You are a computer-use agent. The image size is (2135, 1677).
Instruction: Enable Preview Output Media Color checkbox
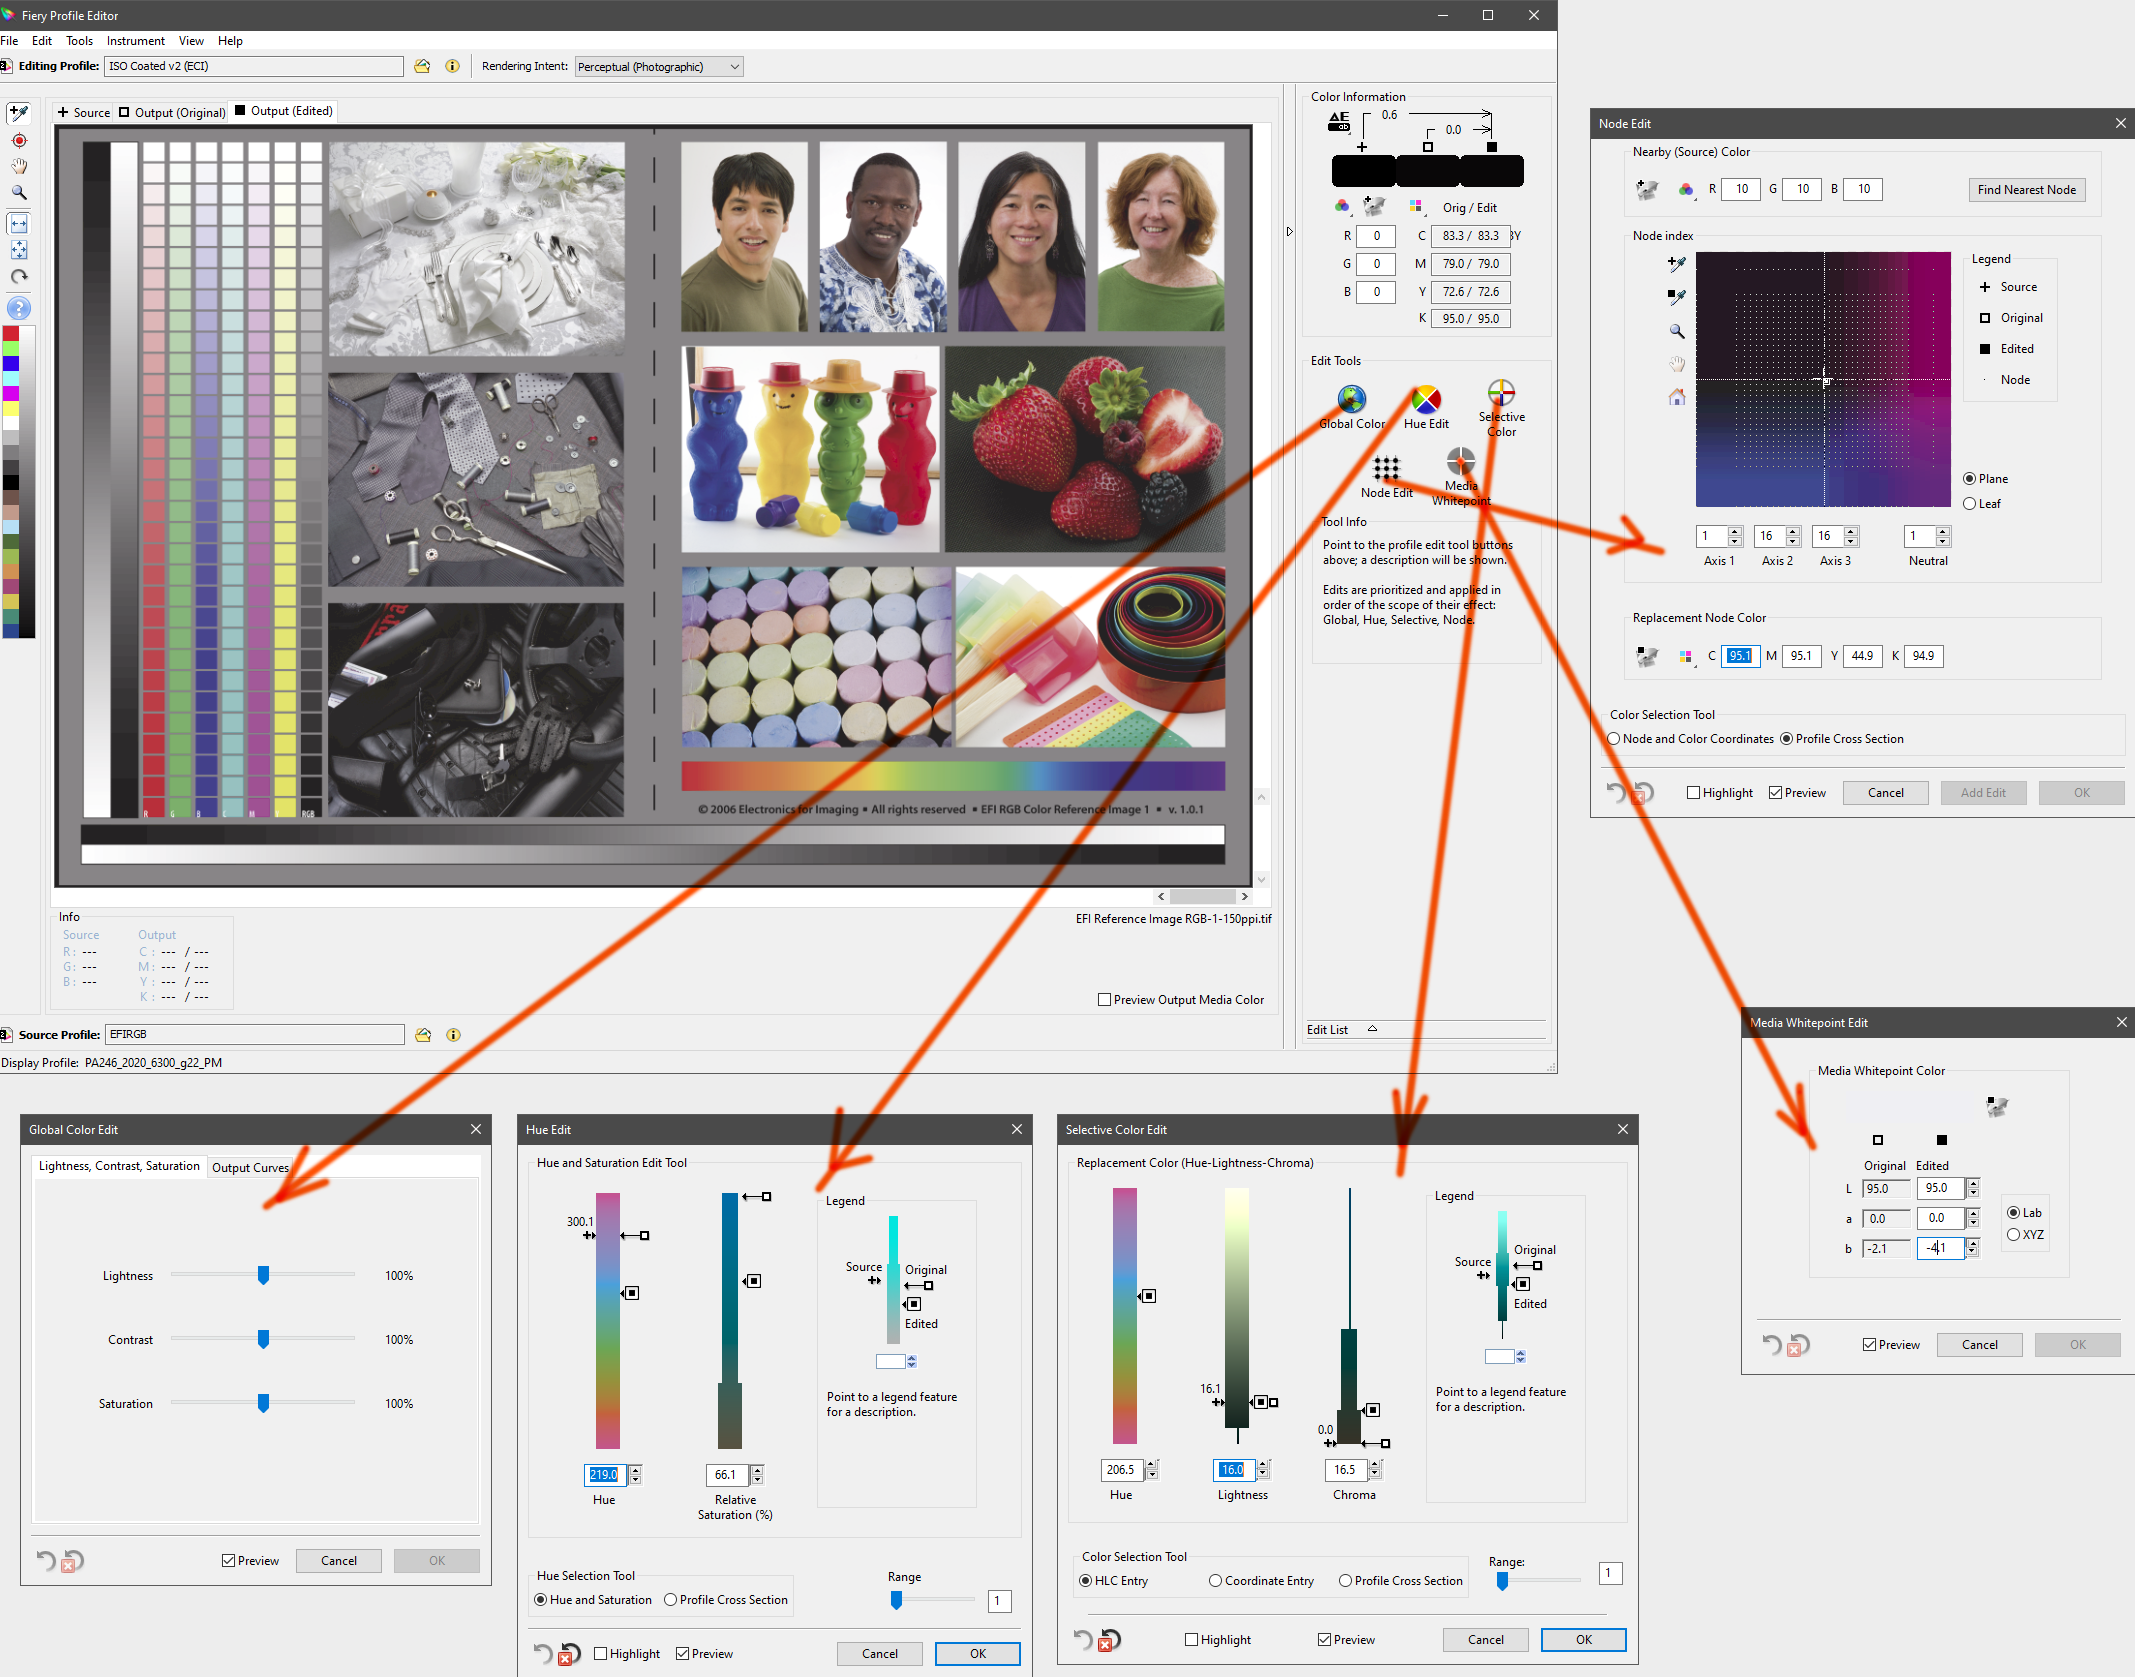pyautogui.click(x=1104, y=1000)
